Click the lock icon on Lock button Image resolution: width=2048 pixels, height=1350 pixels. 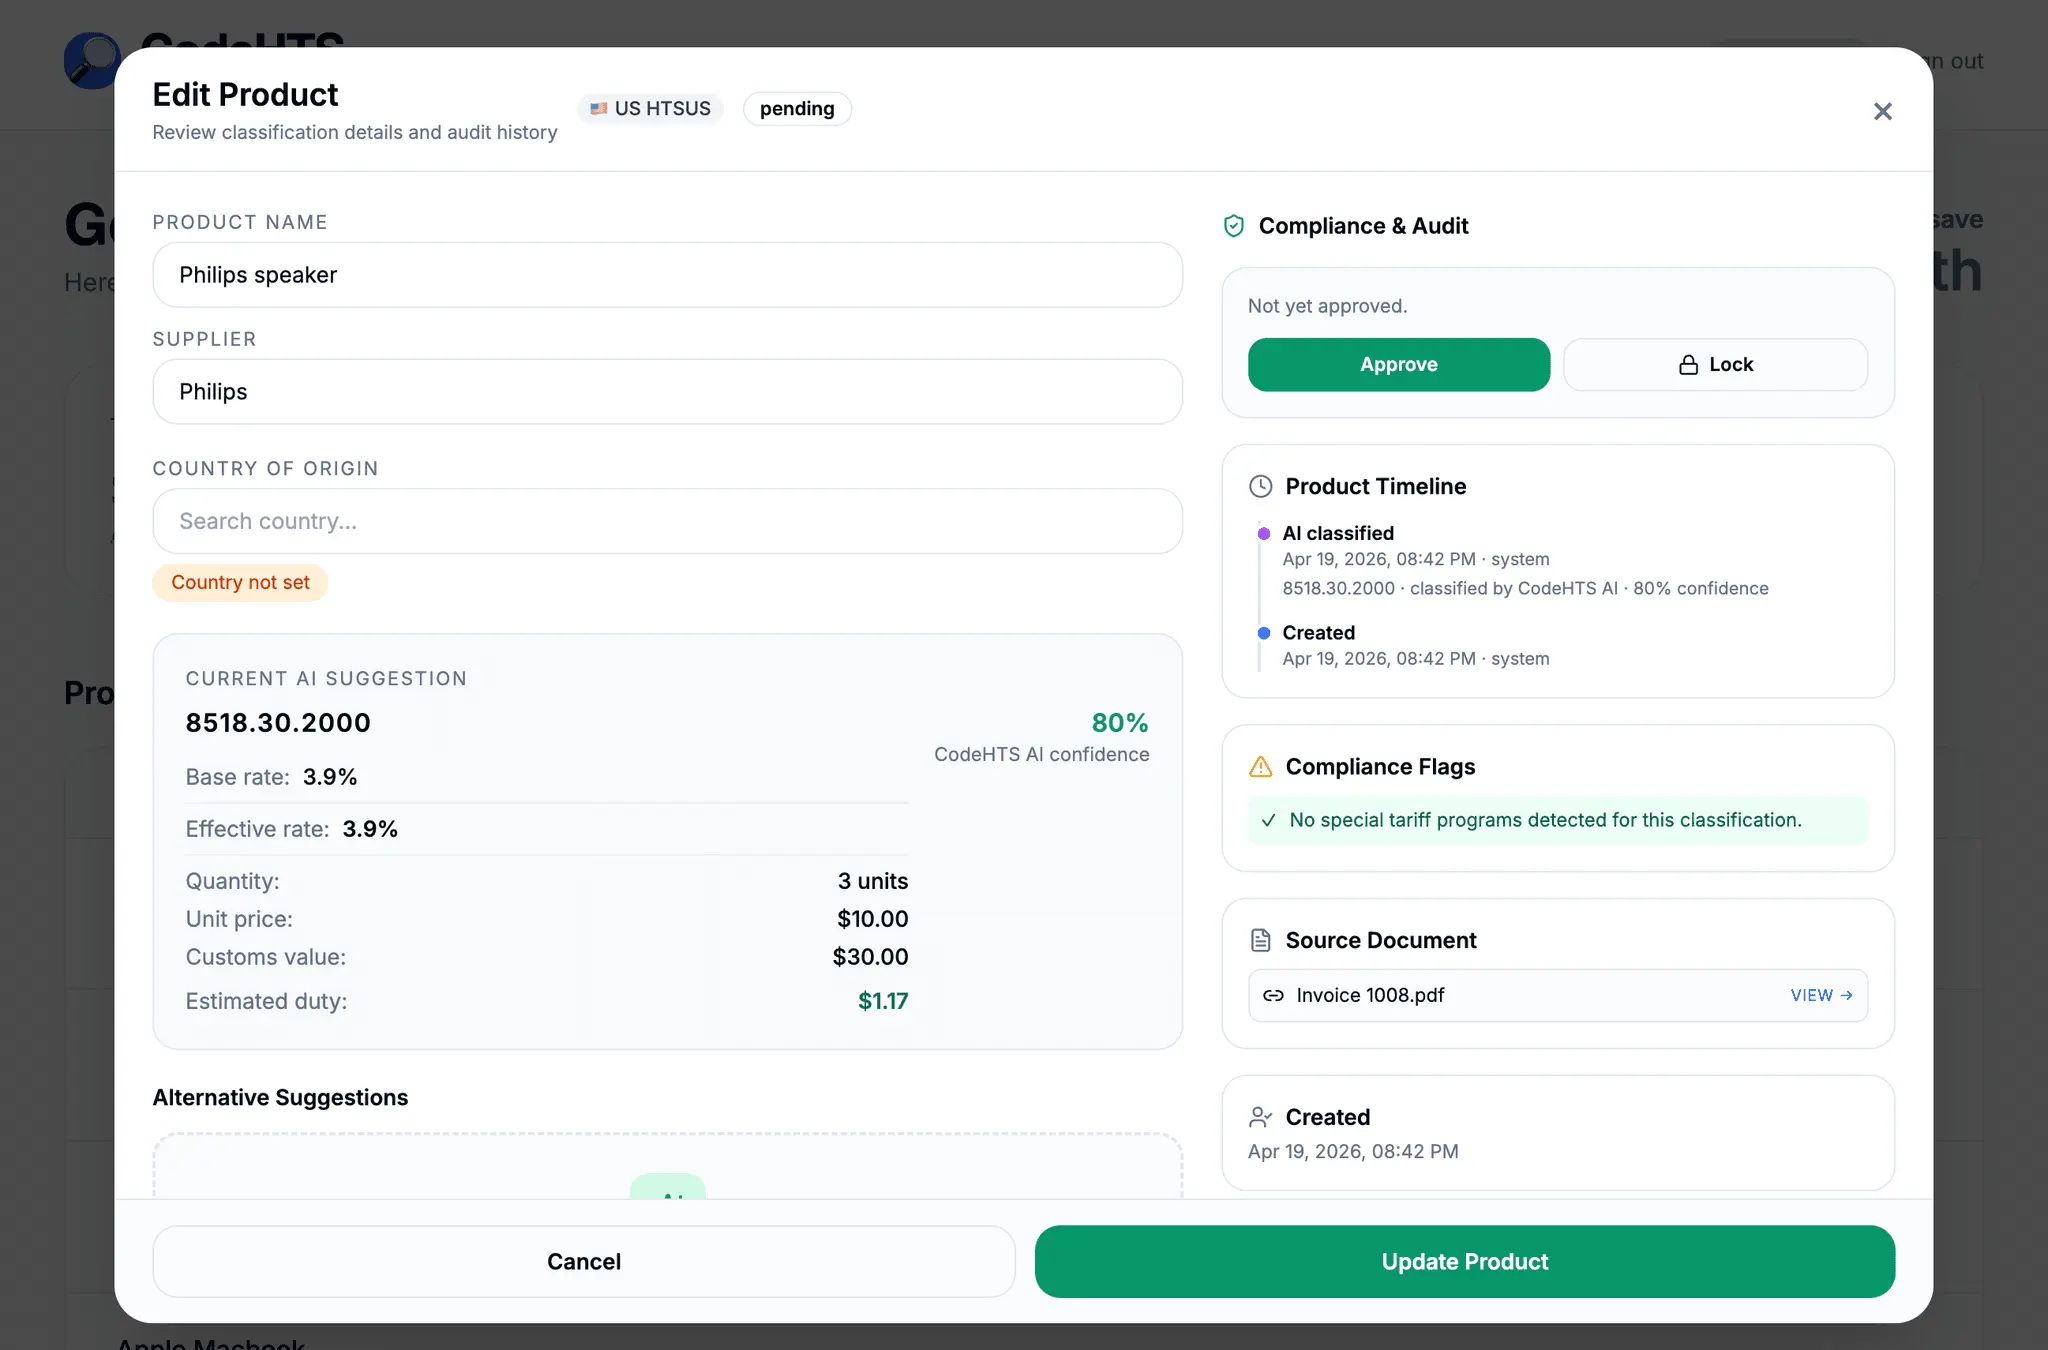pos(1688,365)
